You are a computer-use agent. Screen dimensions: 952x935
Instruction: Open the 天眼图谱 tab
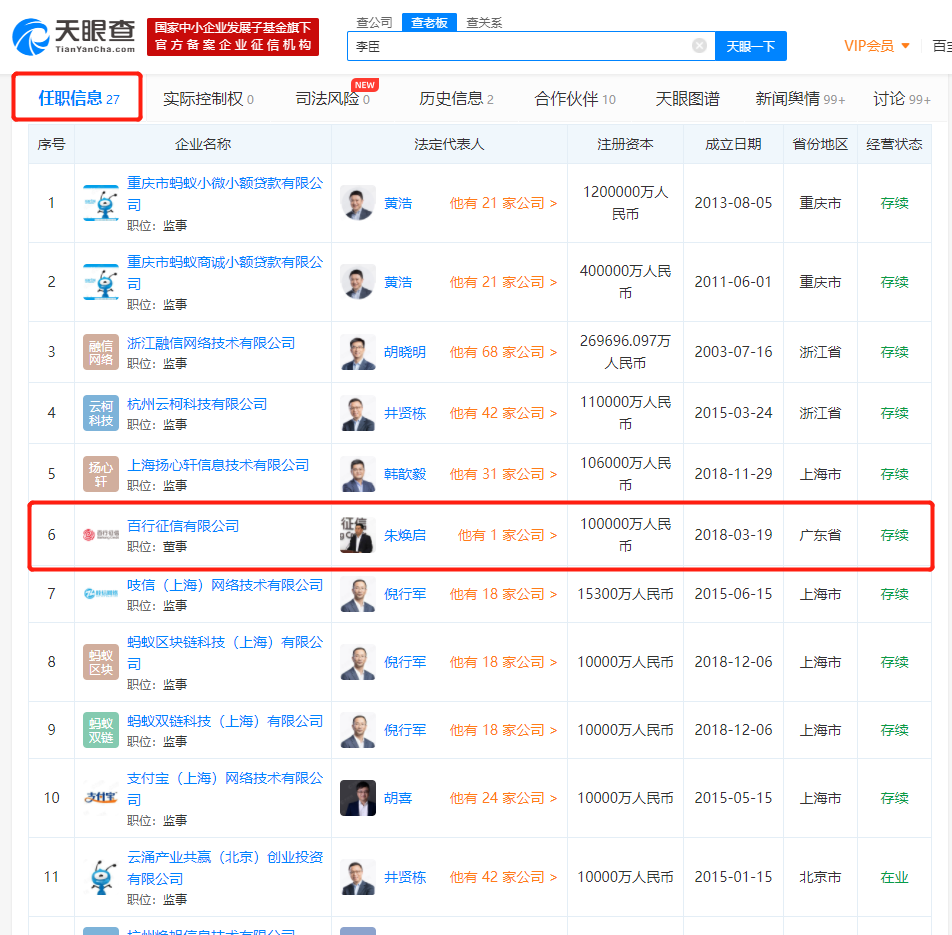click(x=687, y=98)
